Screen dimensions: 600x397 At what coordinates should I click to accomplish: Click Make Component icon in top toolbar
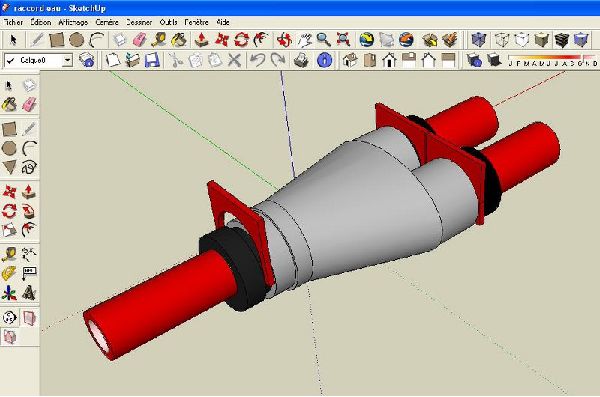point(119,40)
